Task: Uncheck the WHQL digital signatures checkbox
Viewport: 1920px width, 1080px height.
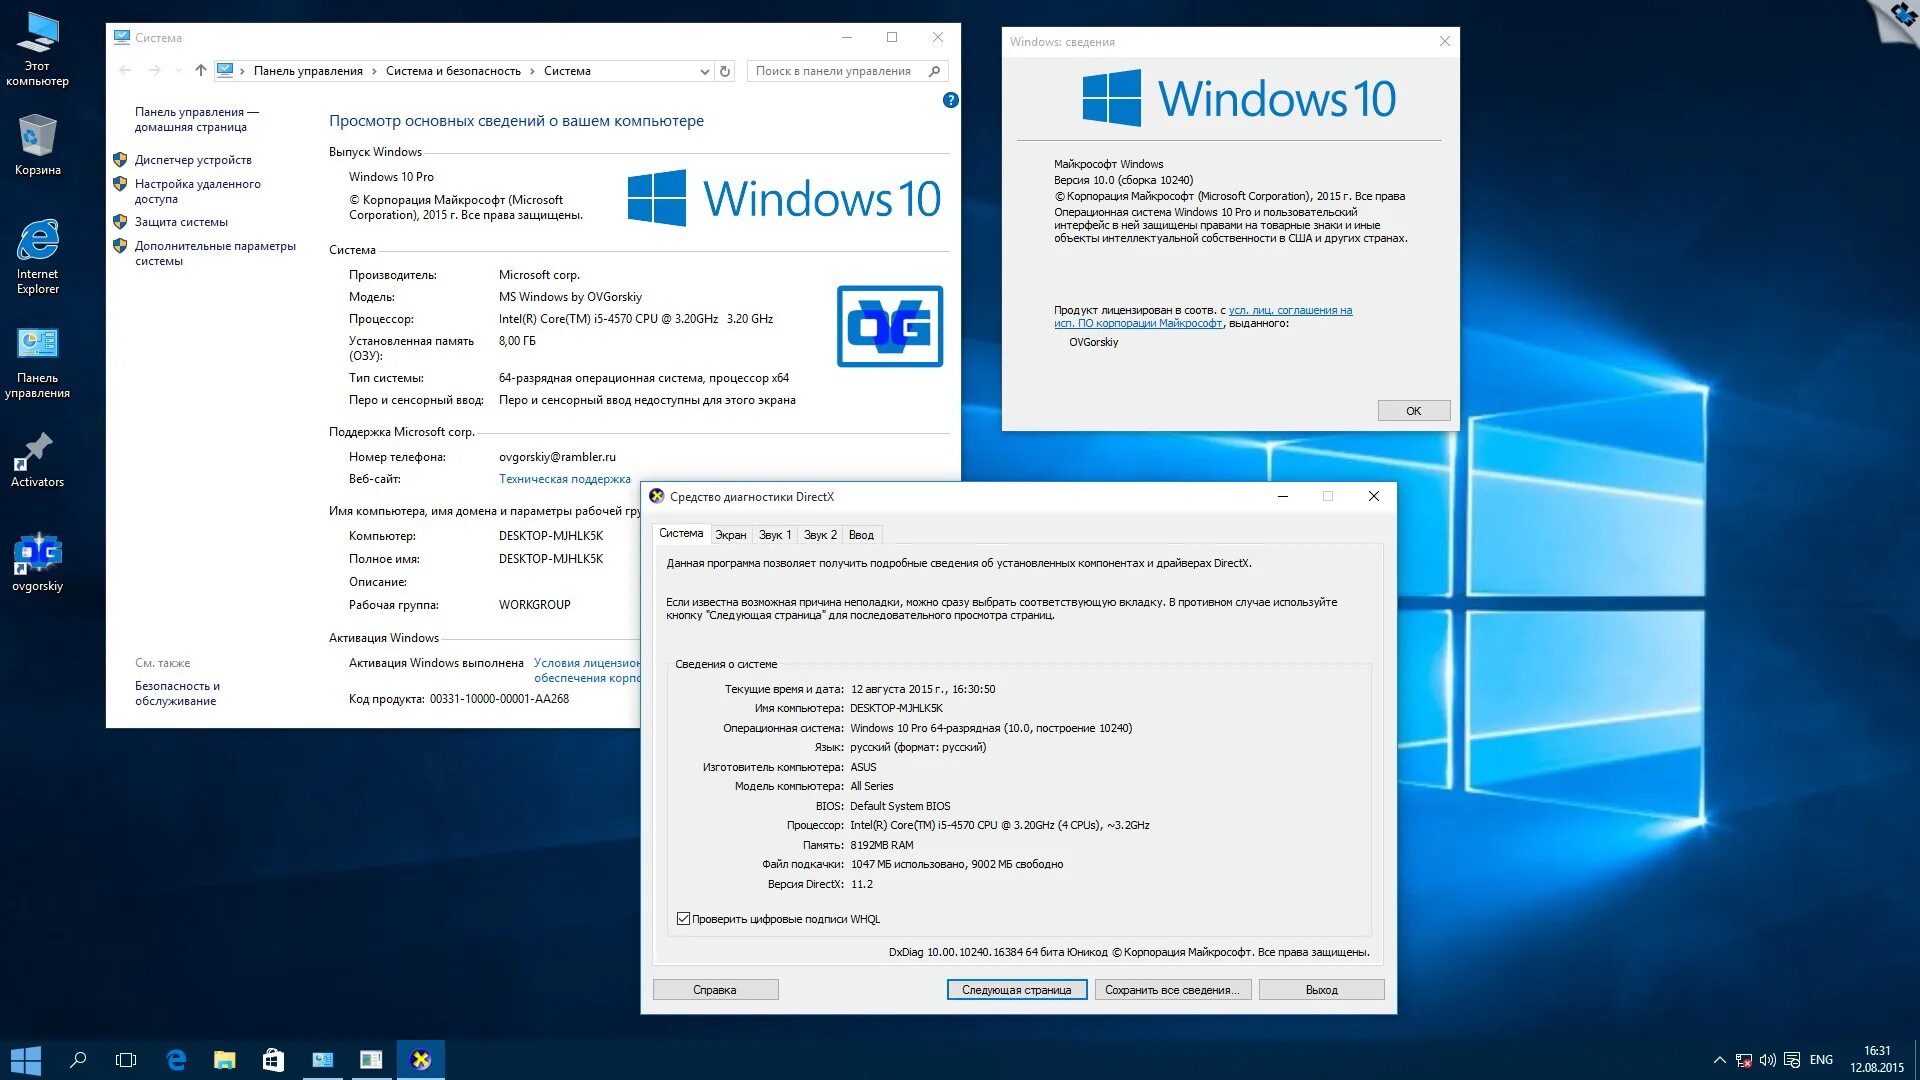Action: (x=683, y=919)
